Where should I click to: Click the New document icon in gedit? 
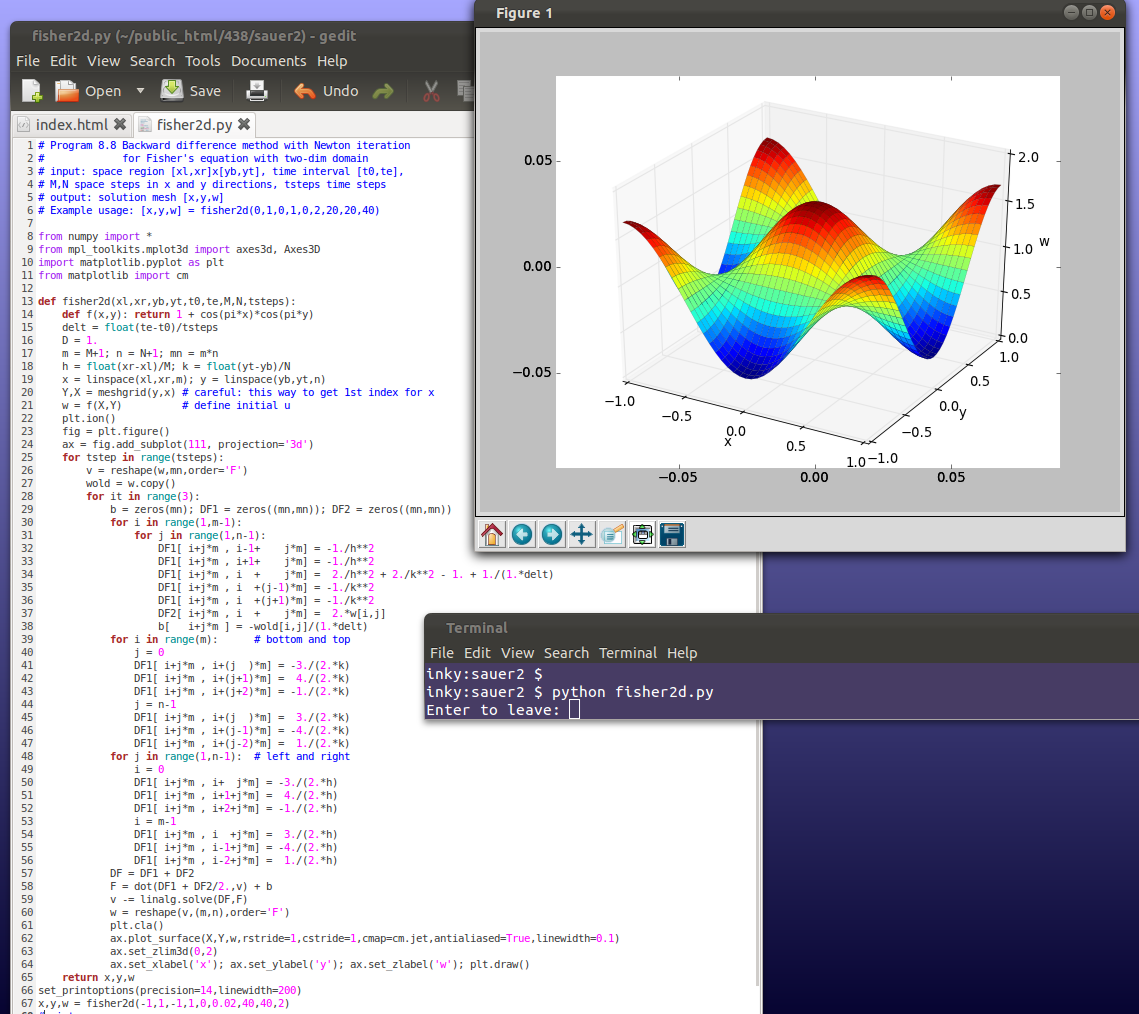(32, 91)
